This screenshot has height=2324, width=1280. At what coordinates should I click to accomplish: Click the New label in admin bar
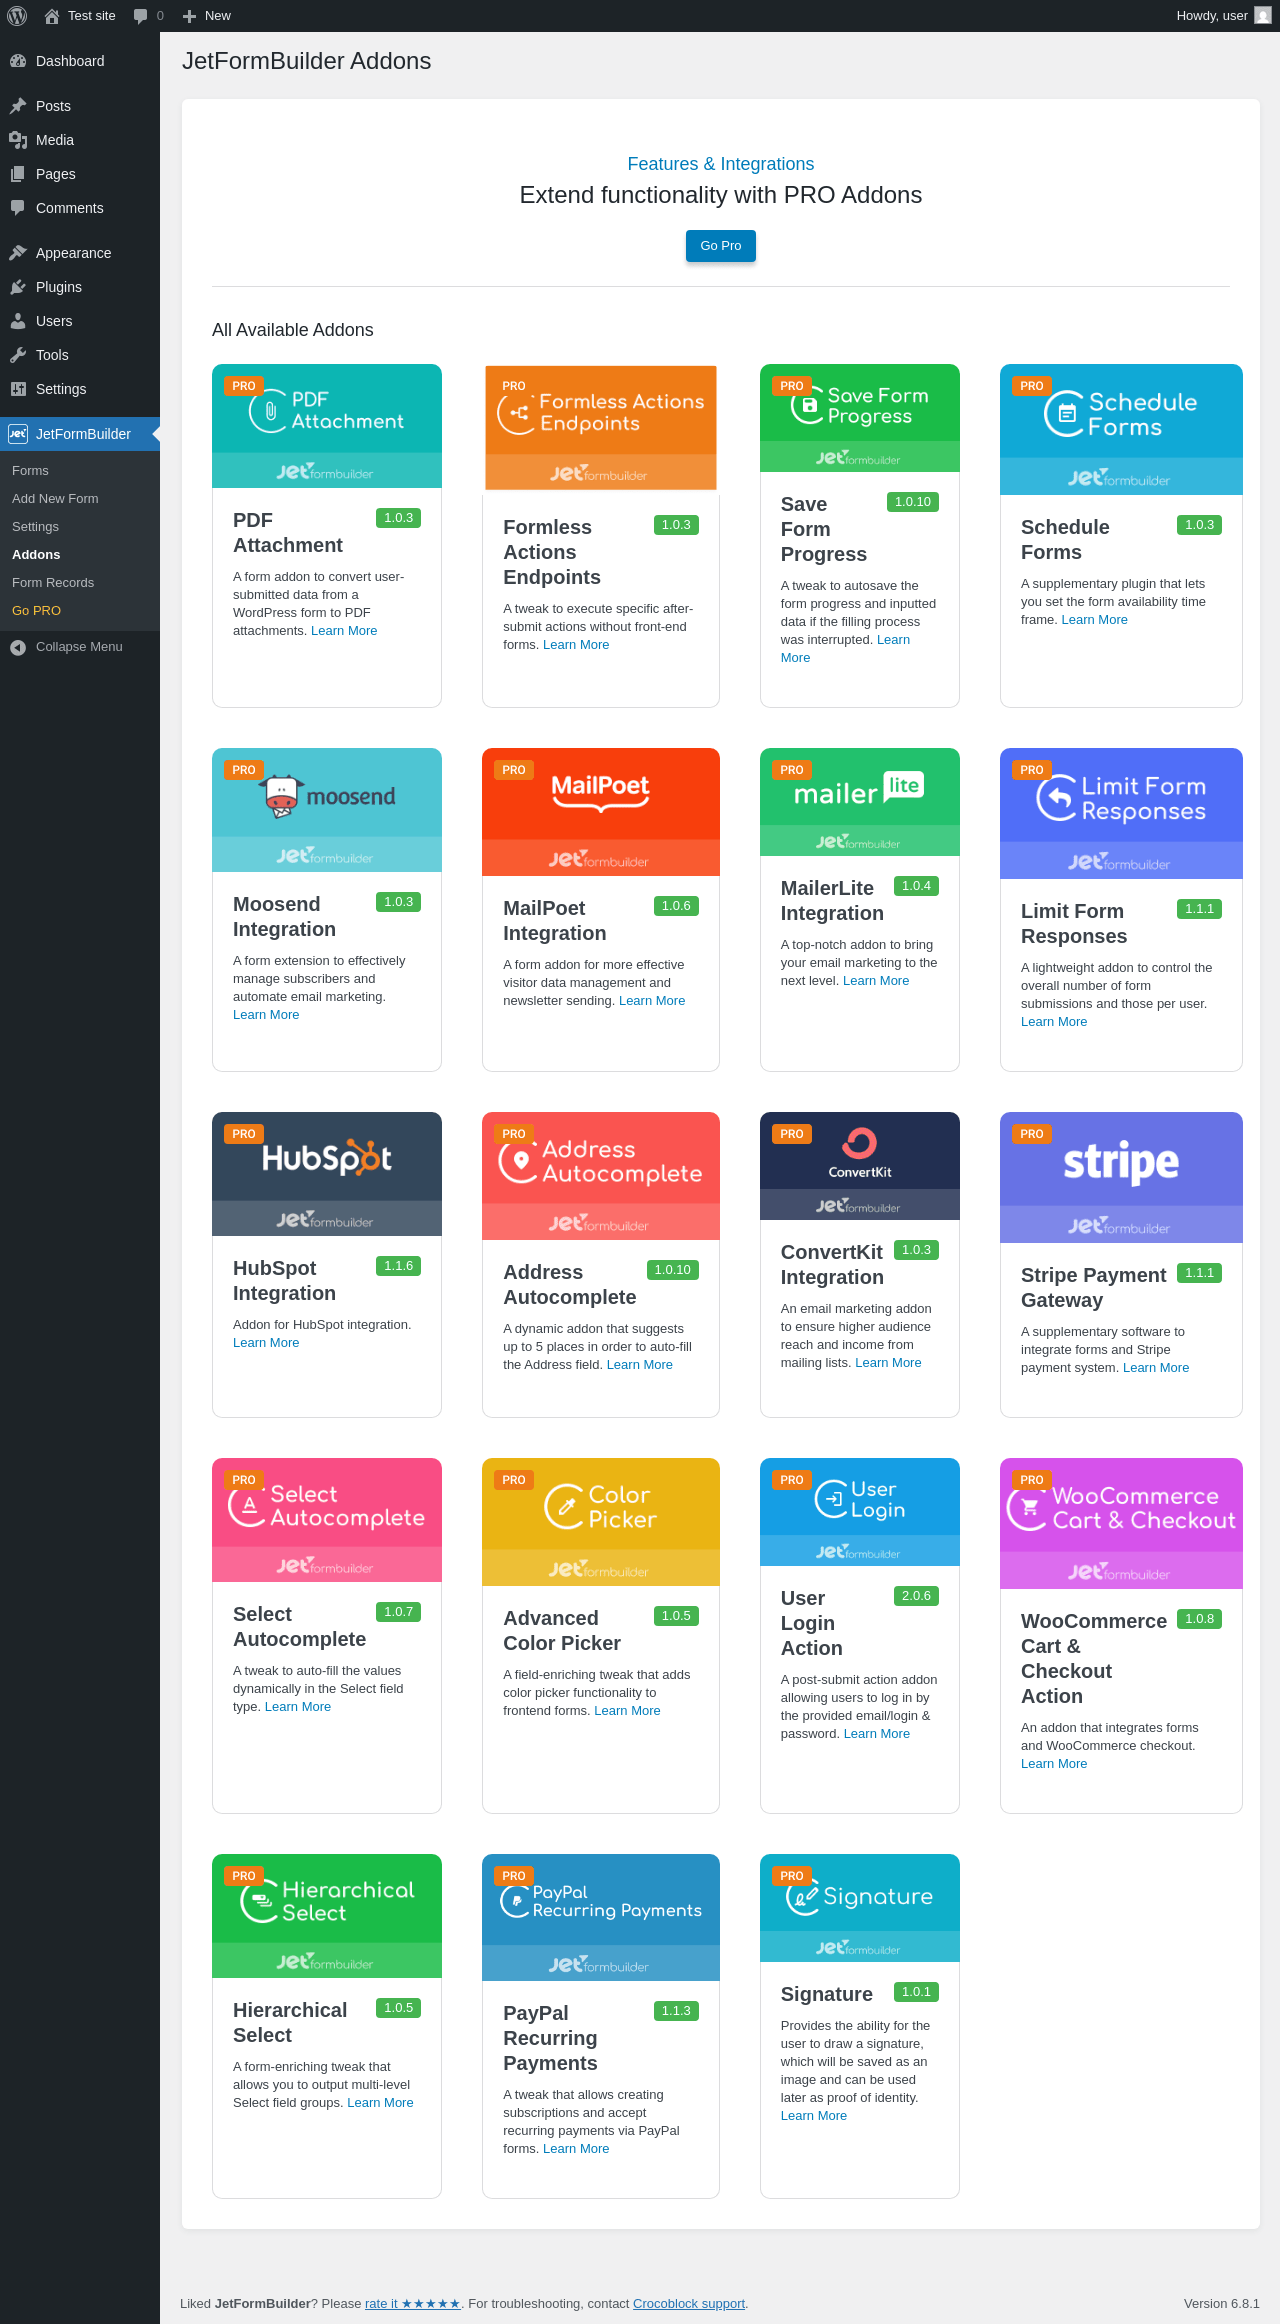click(218, 16)
